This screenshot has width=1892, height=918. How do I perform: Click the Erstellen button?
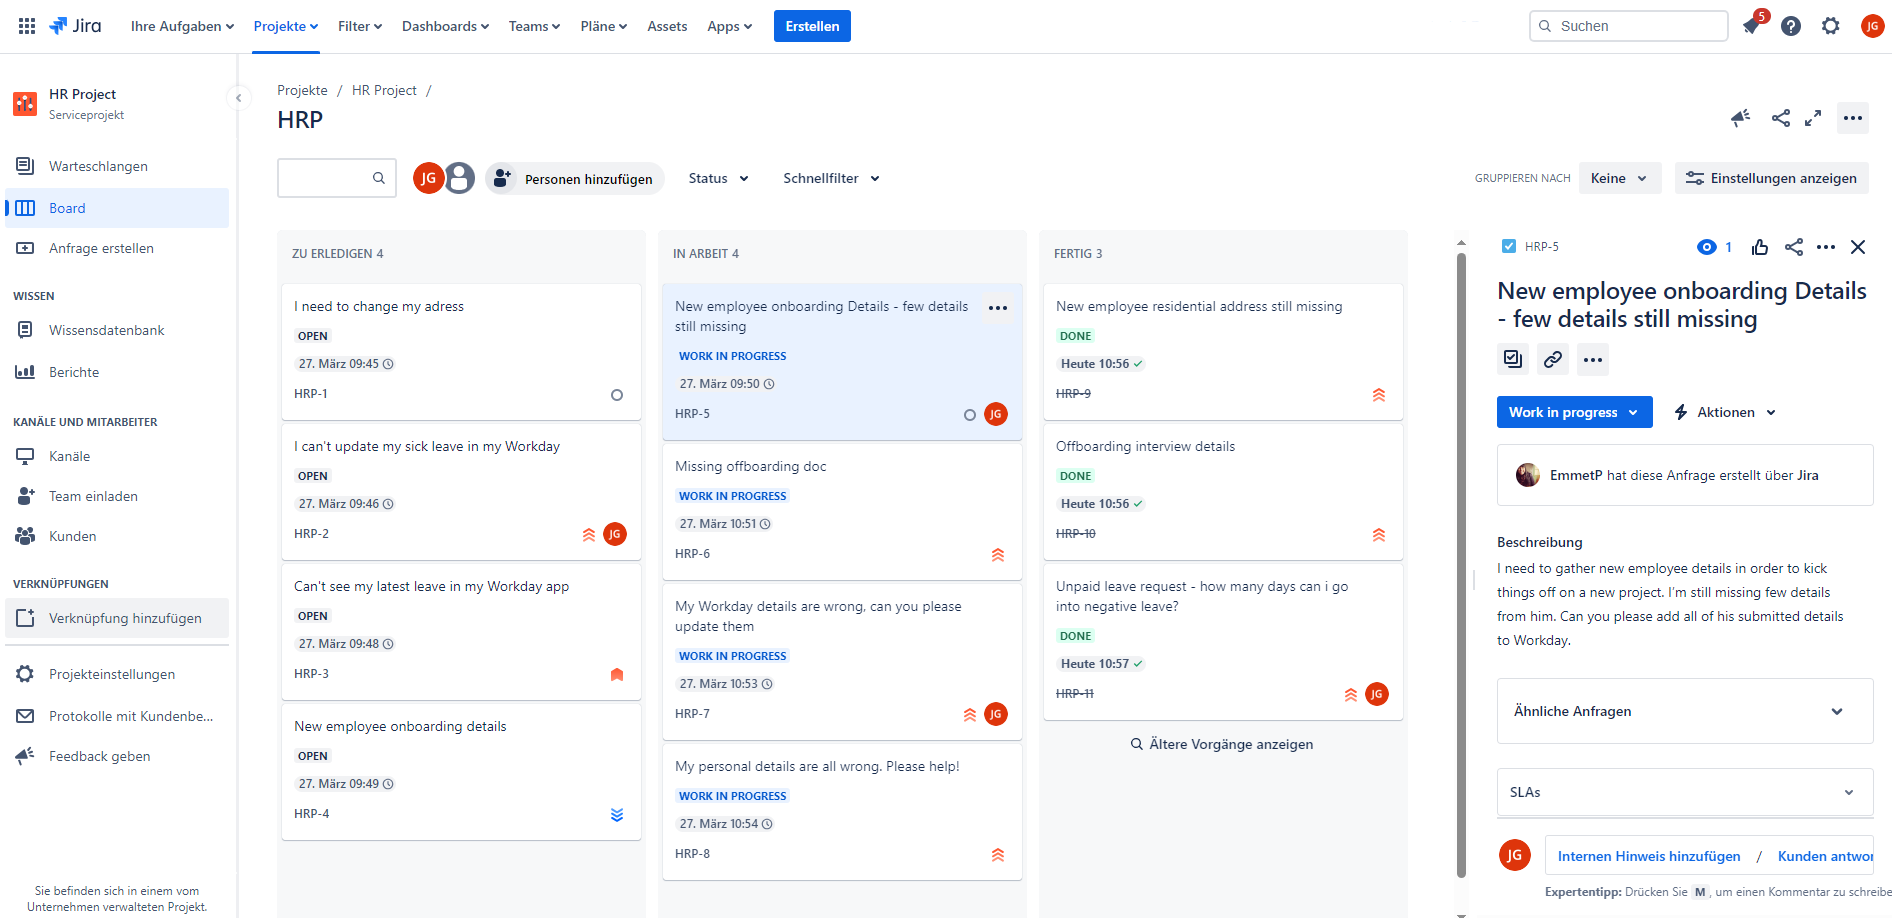812,26
